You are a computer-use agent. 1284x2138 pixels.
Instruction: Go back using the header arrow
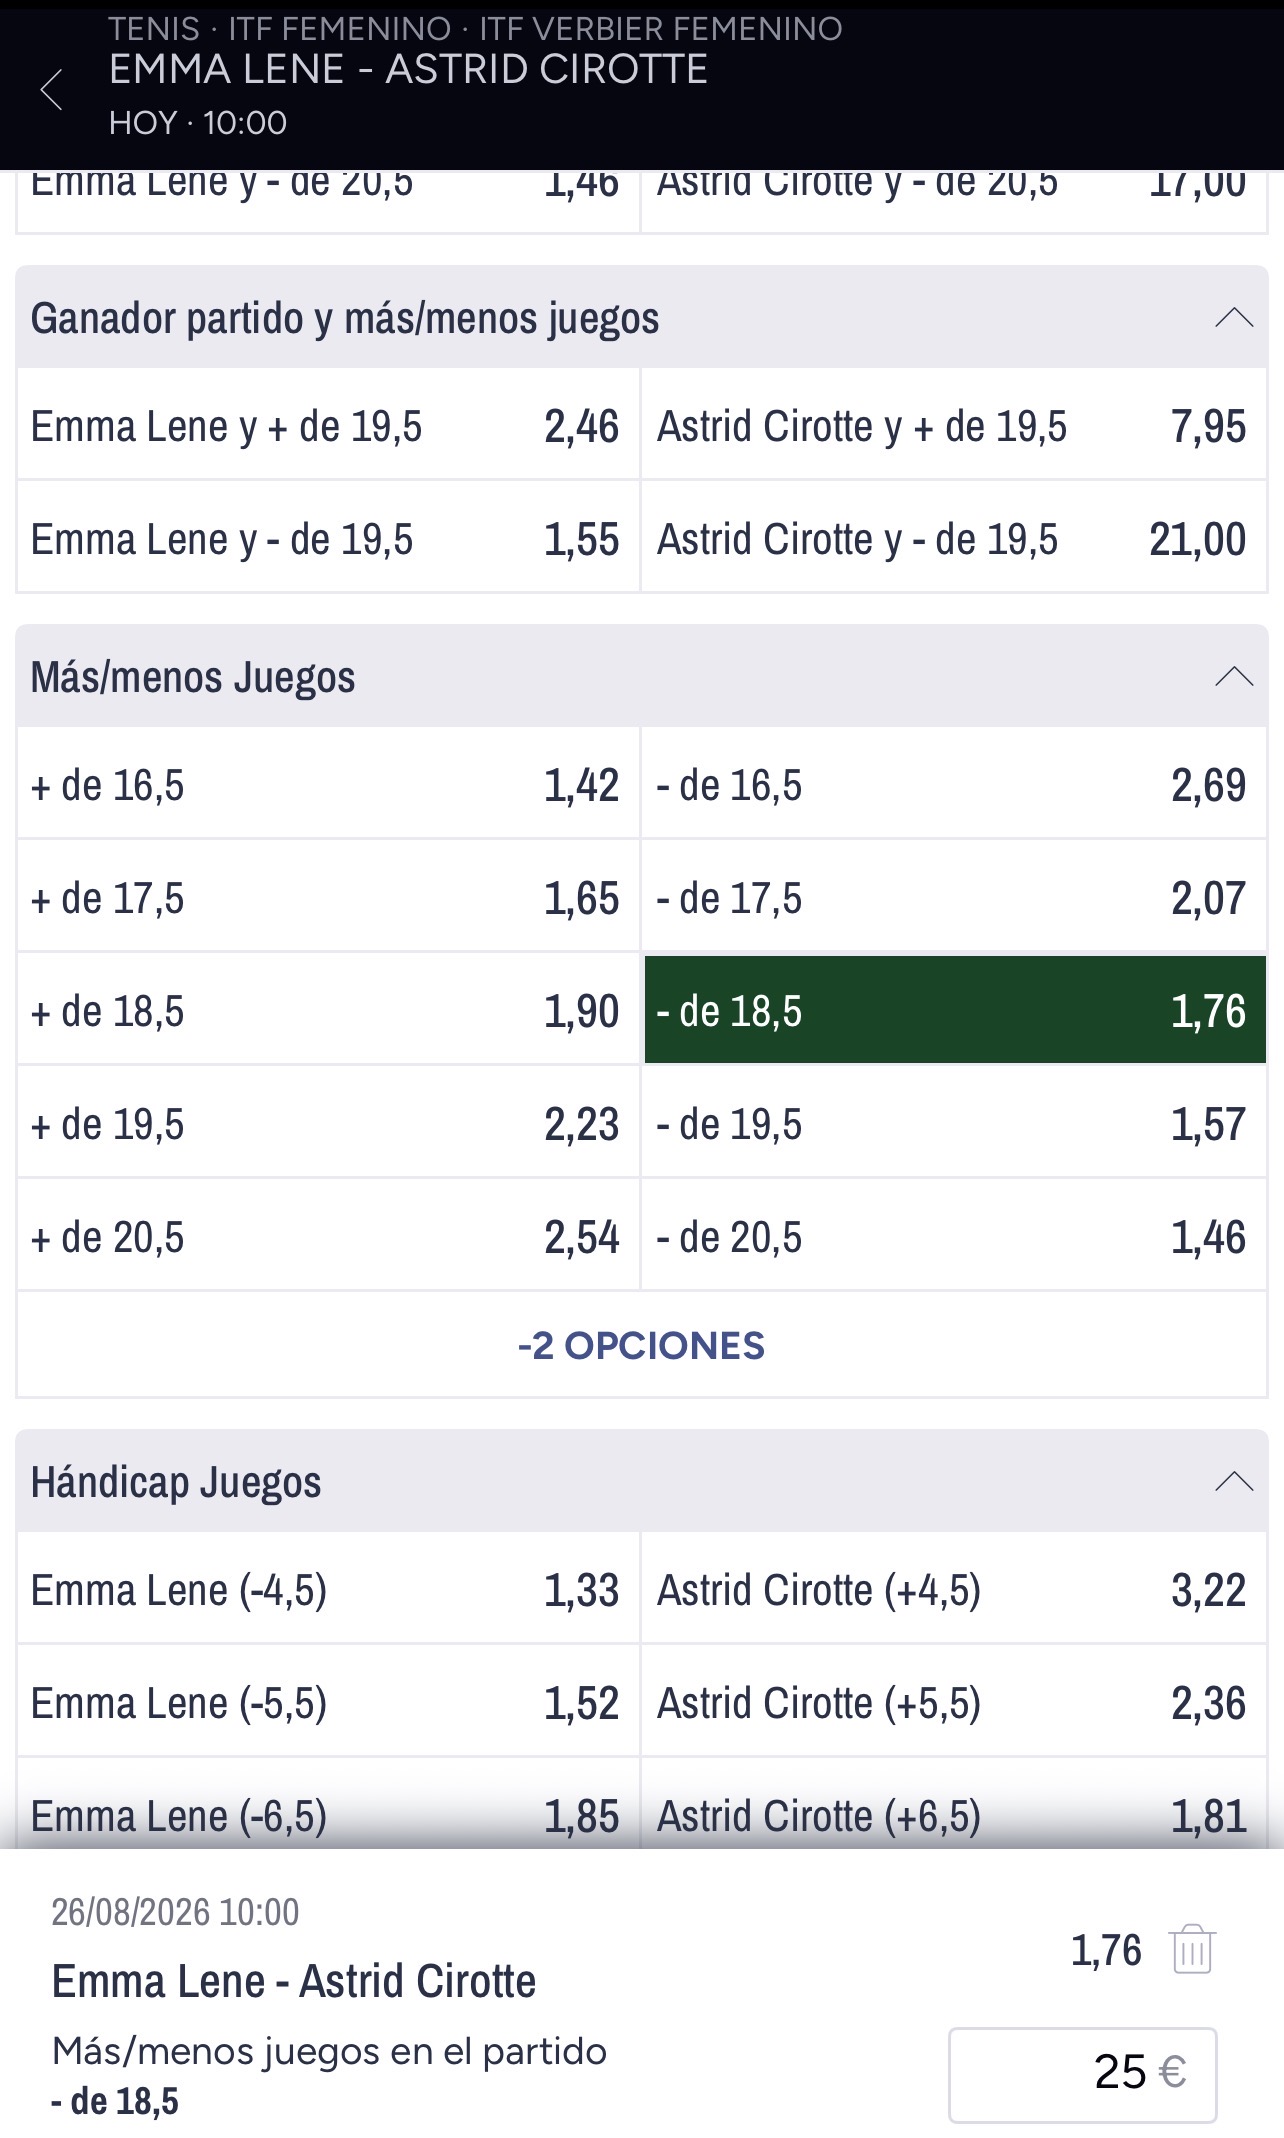[x=52, y=90]
